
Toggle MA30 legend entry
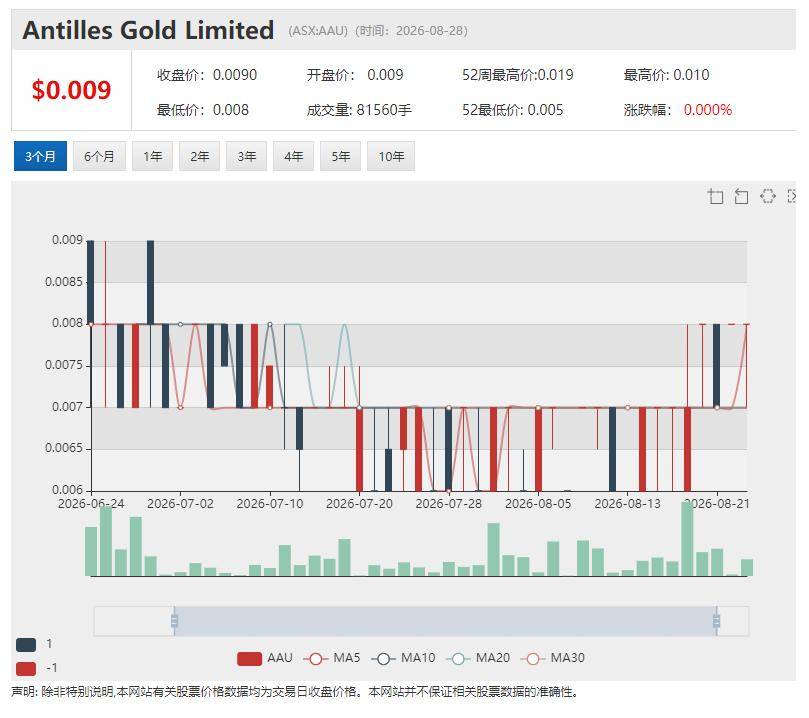pos(553,659)
